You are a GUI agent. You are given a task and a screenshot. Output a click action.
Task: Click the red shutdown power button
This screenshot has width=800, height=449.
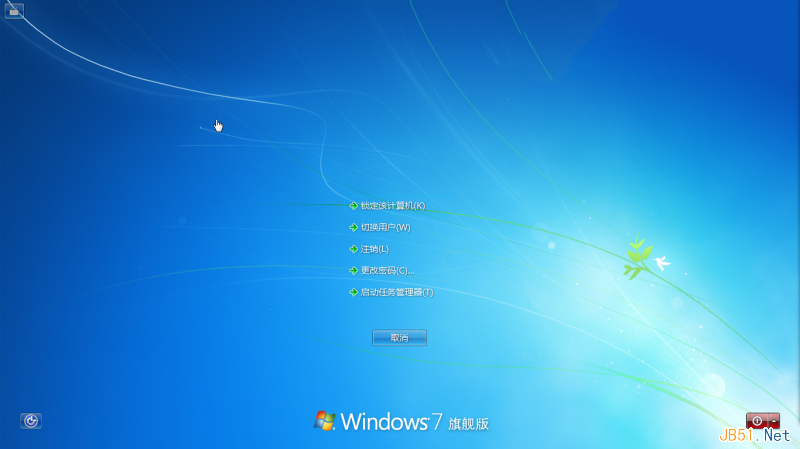click(x=757, y=421)
